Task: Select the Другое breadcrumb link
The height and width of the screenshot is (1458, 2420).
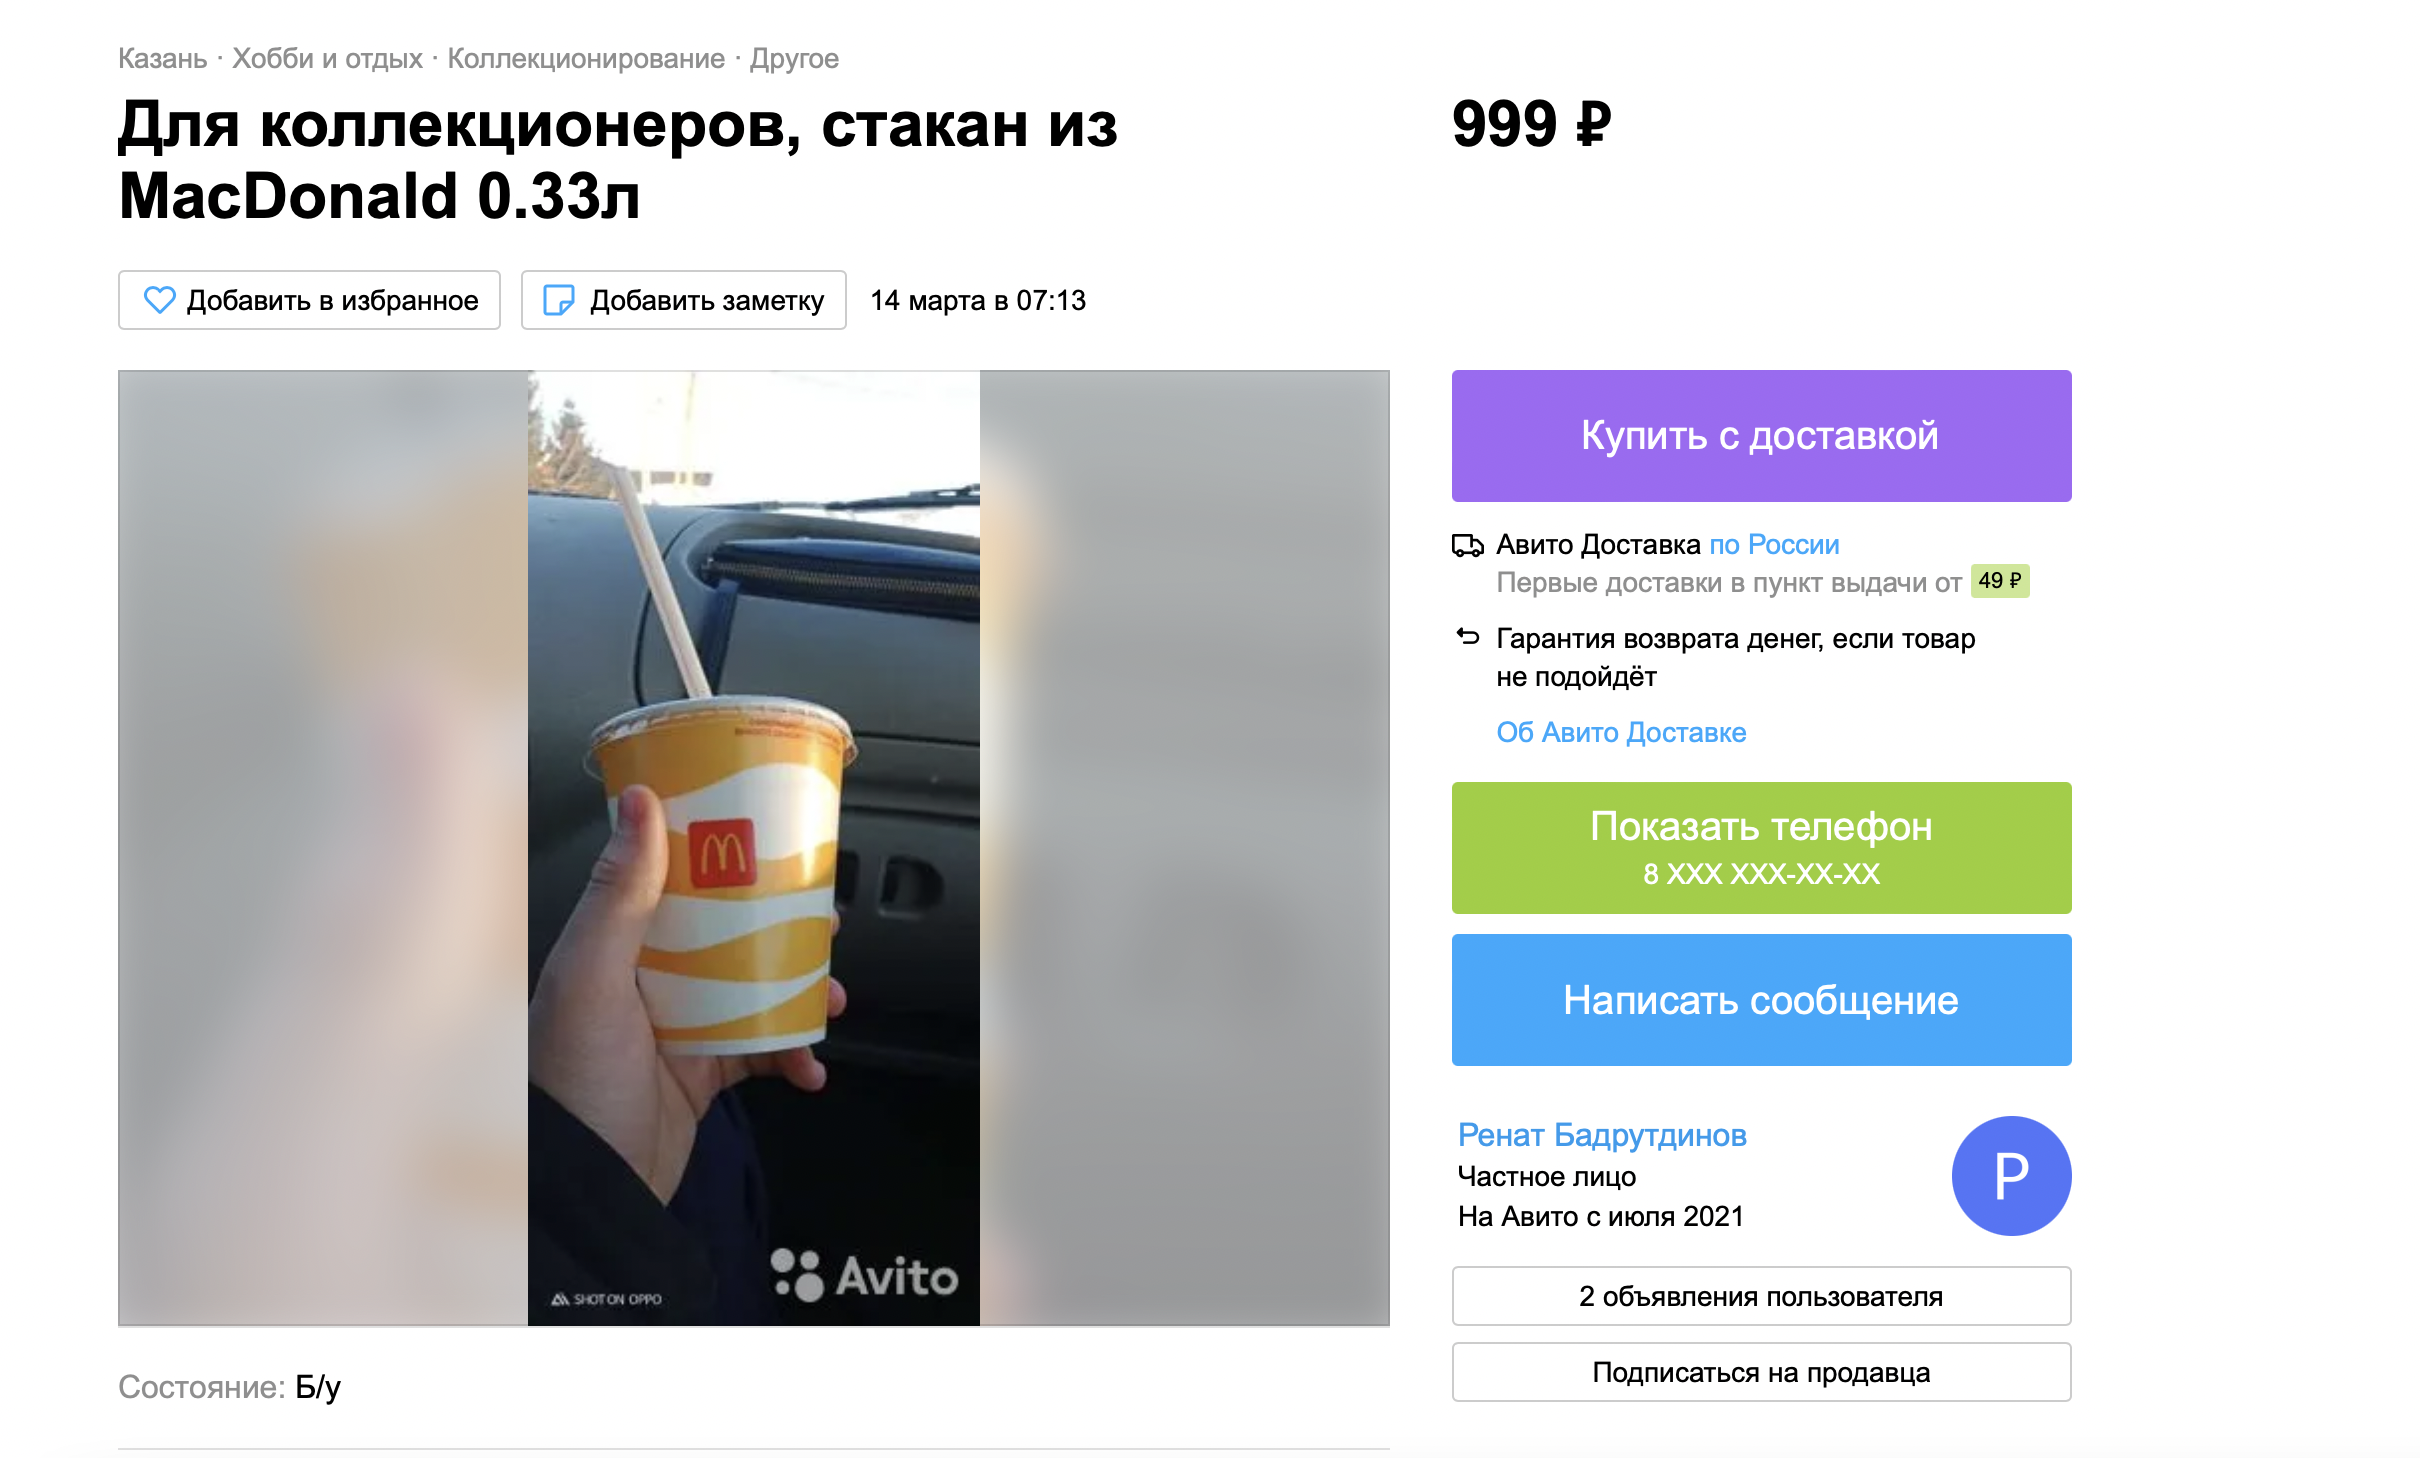Action: [x=794, y=59]
